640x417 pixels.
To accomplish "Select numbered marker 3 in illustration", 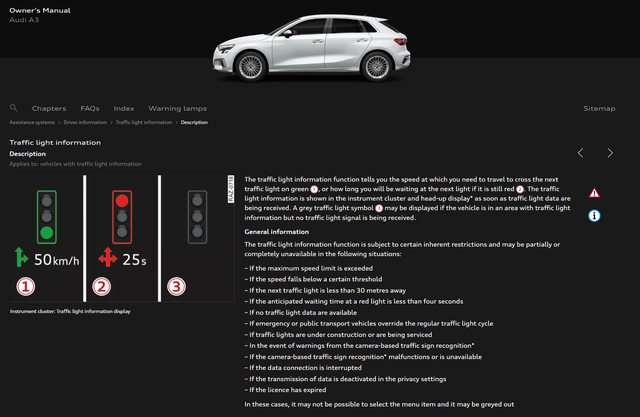I will coord(176,286).
